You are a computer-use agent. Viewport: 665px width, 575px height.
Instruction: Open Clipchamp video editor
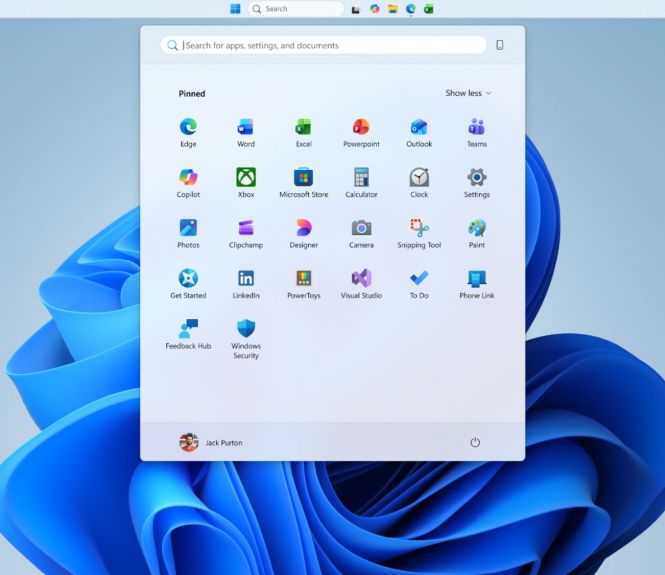(246, 234)
